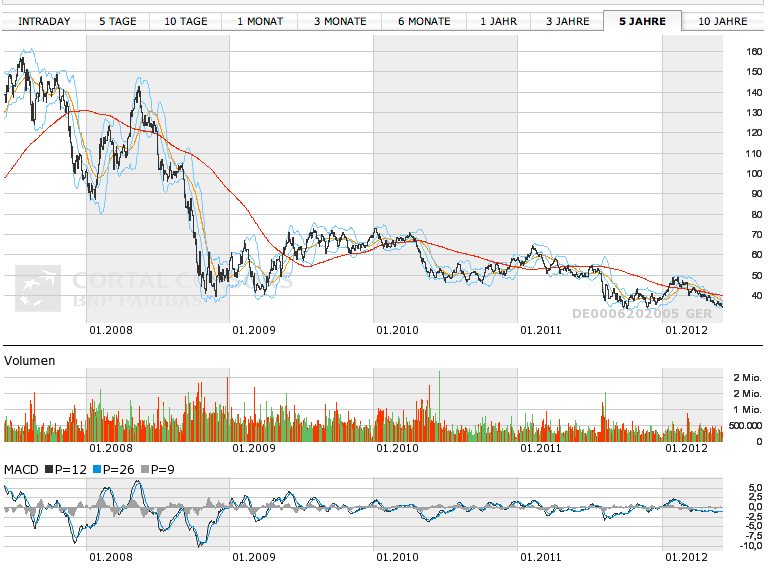
Task: Show the 1 MONAT chart view
Action: 260,21
